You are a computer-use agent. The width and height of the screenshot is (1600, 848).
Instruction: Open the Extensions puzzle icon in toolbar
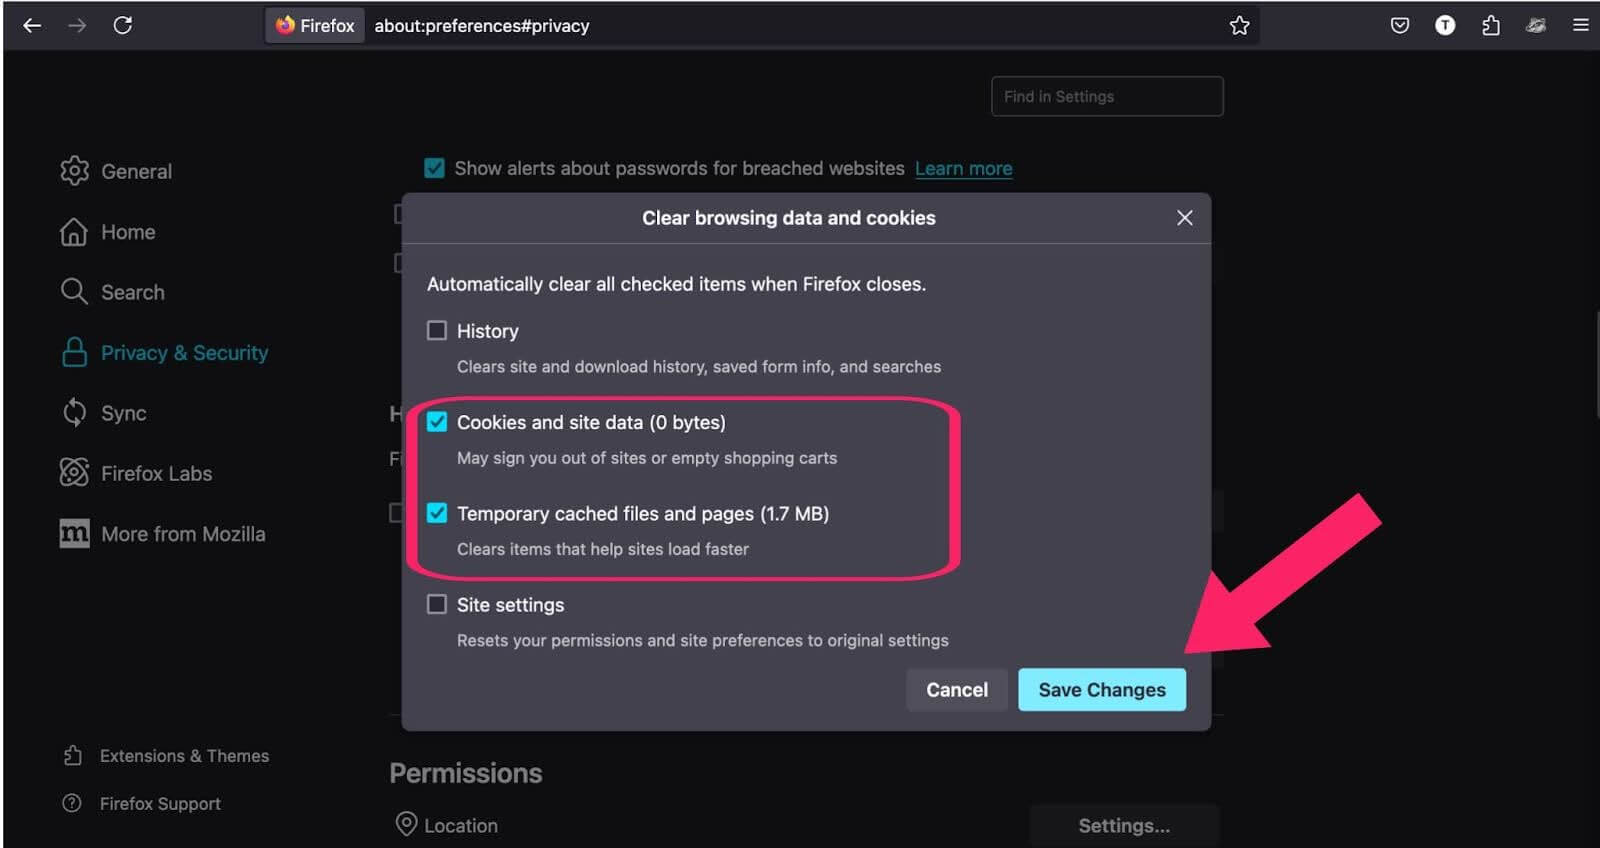tap(1490, 25)
